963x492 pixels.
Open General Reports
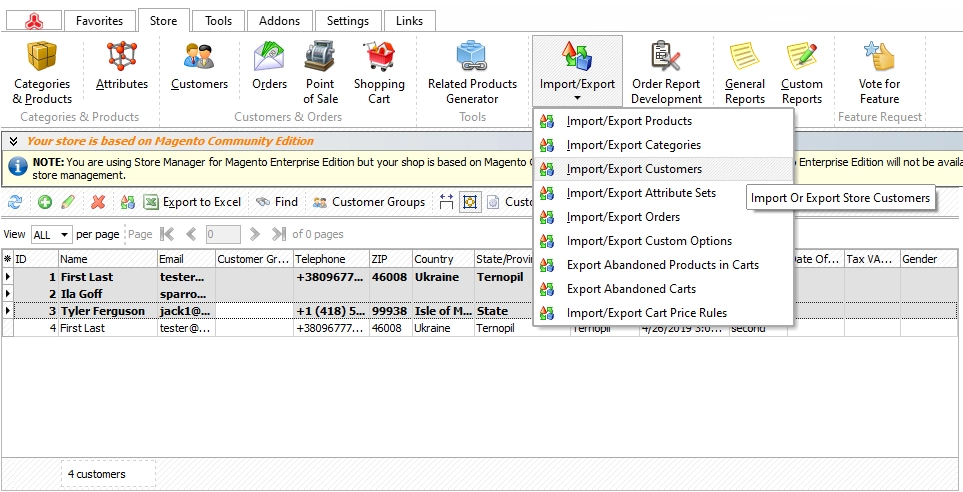coord(744,72)
